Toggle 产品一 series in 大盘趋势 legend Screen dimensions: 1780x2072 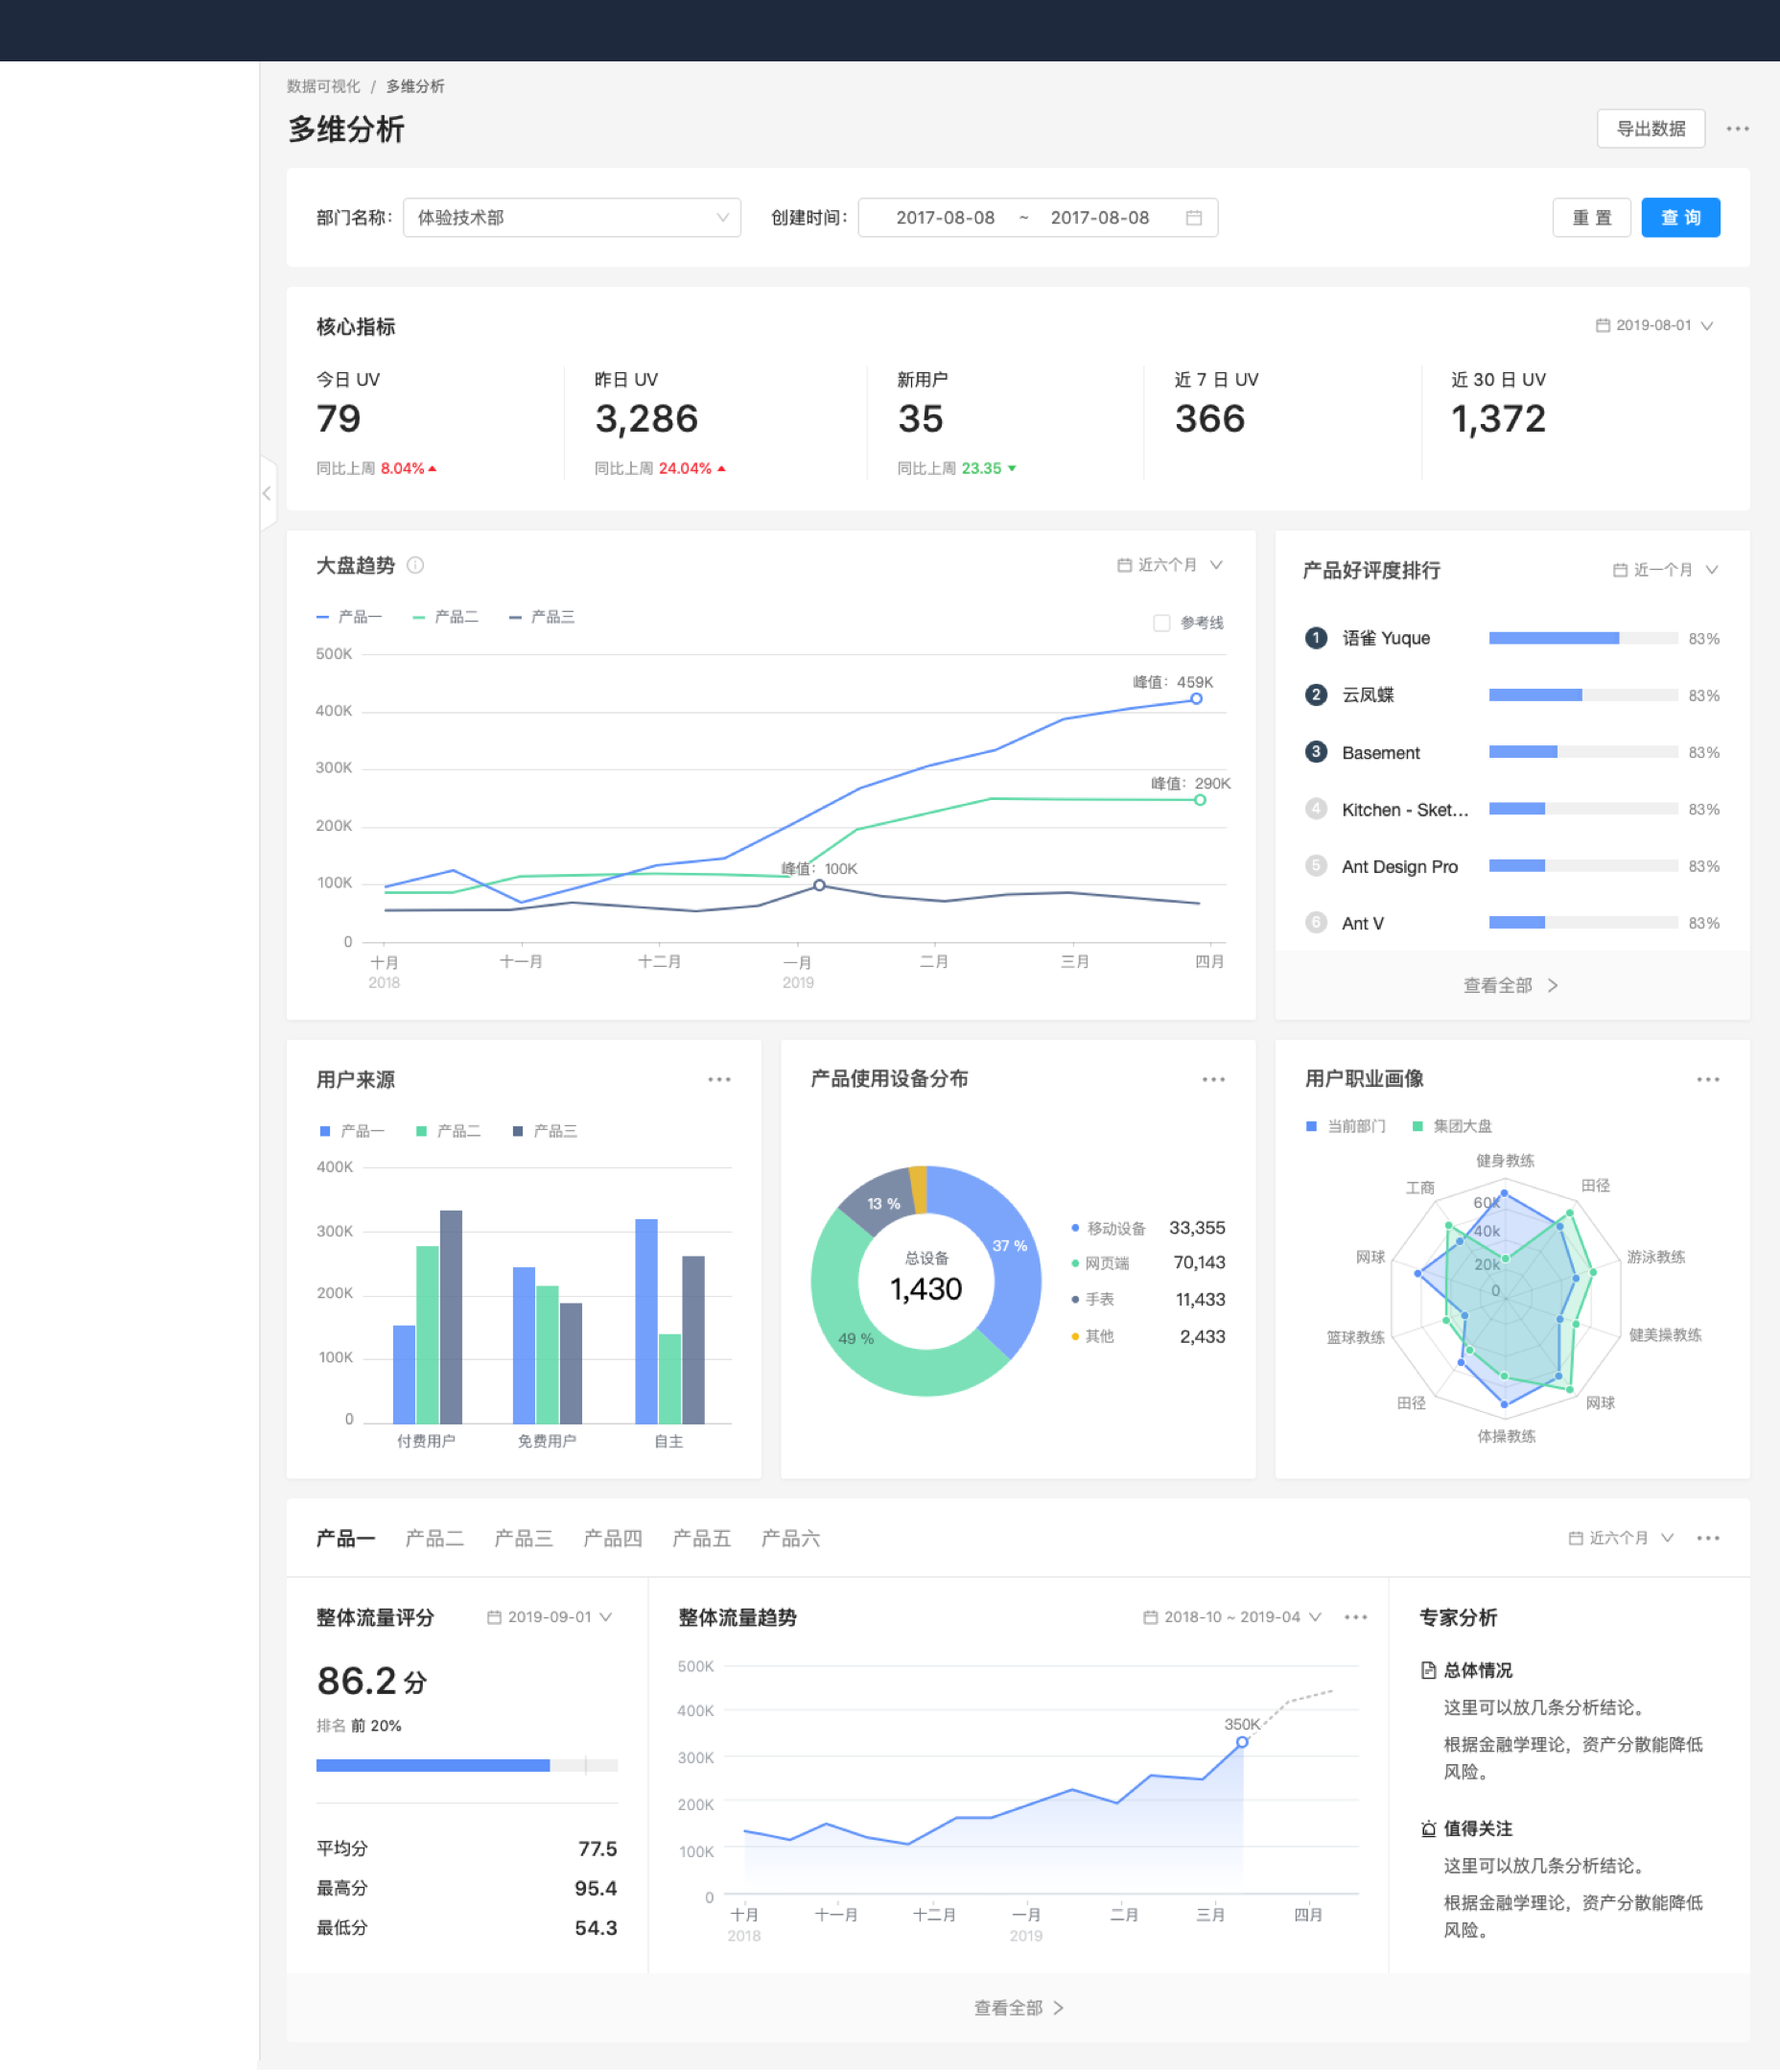coord(349,617)
